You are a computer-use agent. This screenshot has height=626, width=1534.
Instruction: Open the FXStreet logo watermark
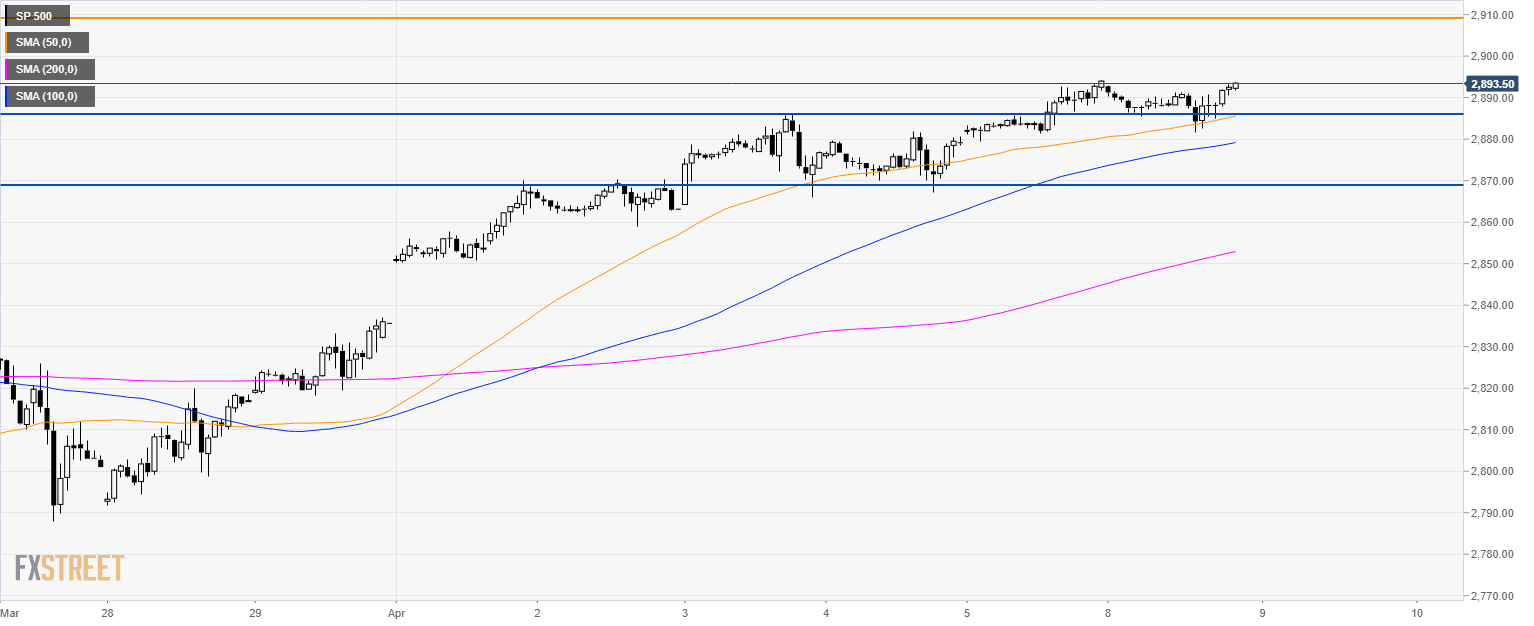pos(69,568)
